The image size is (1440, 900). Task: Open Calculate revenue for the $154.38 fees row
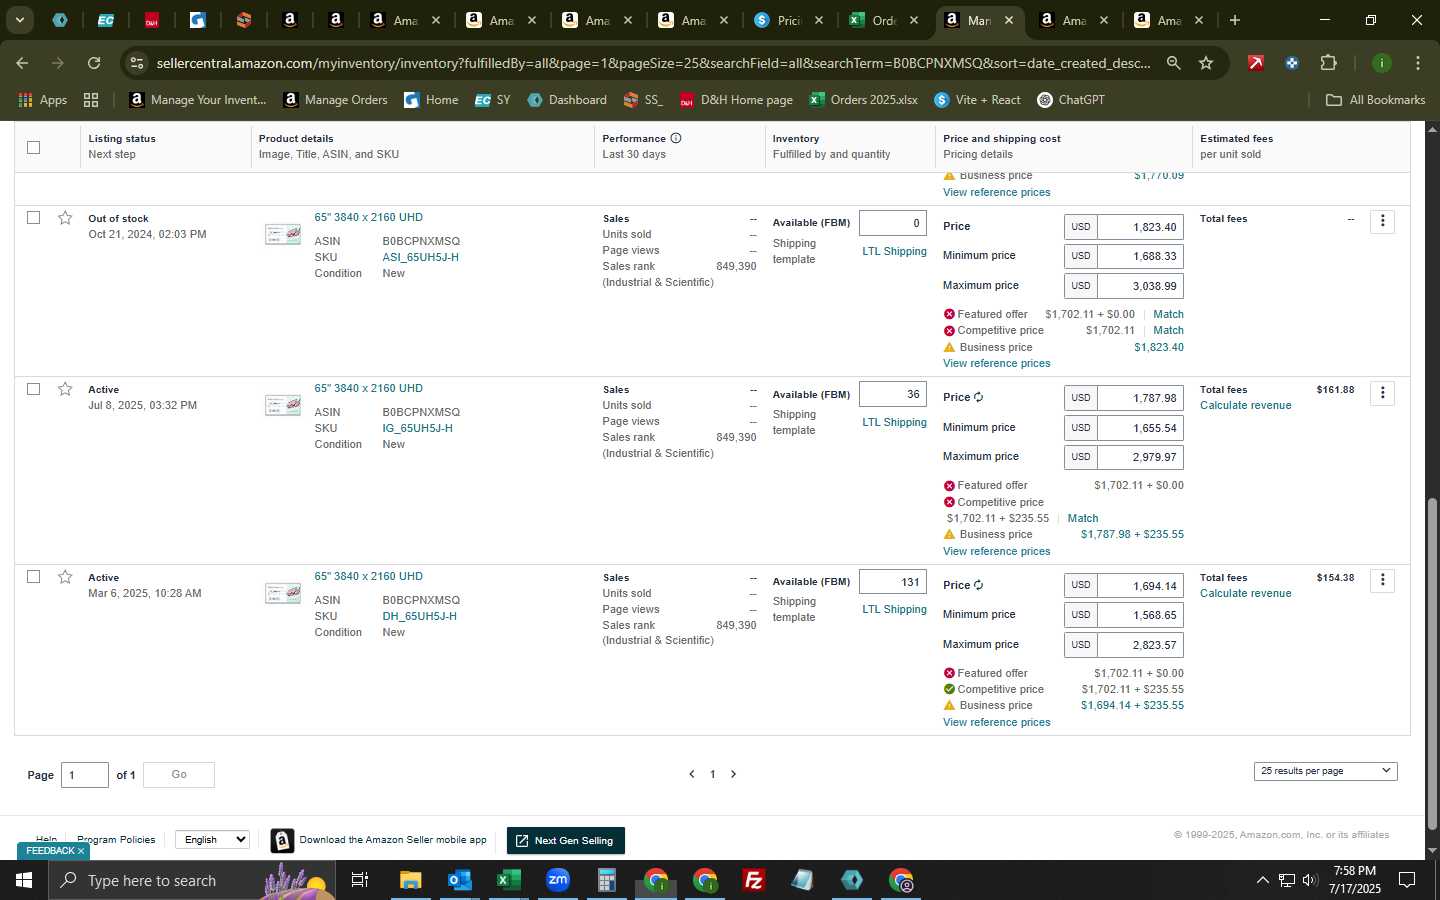(1245, 593)
